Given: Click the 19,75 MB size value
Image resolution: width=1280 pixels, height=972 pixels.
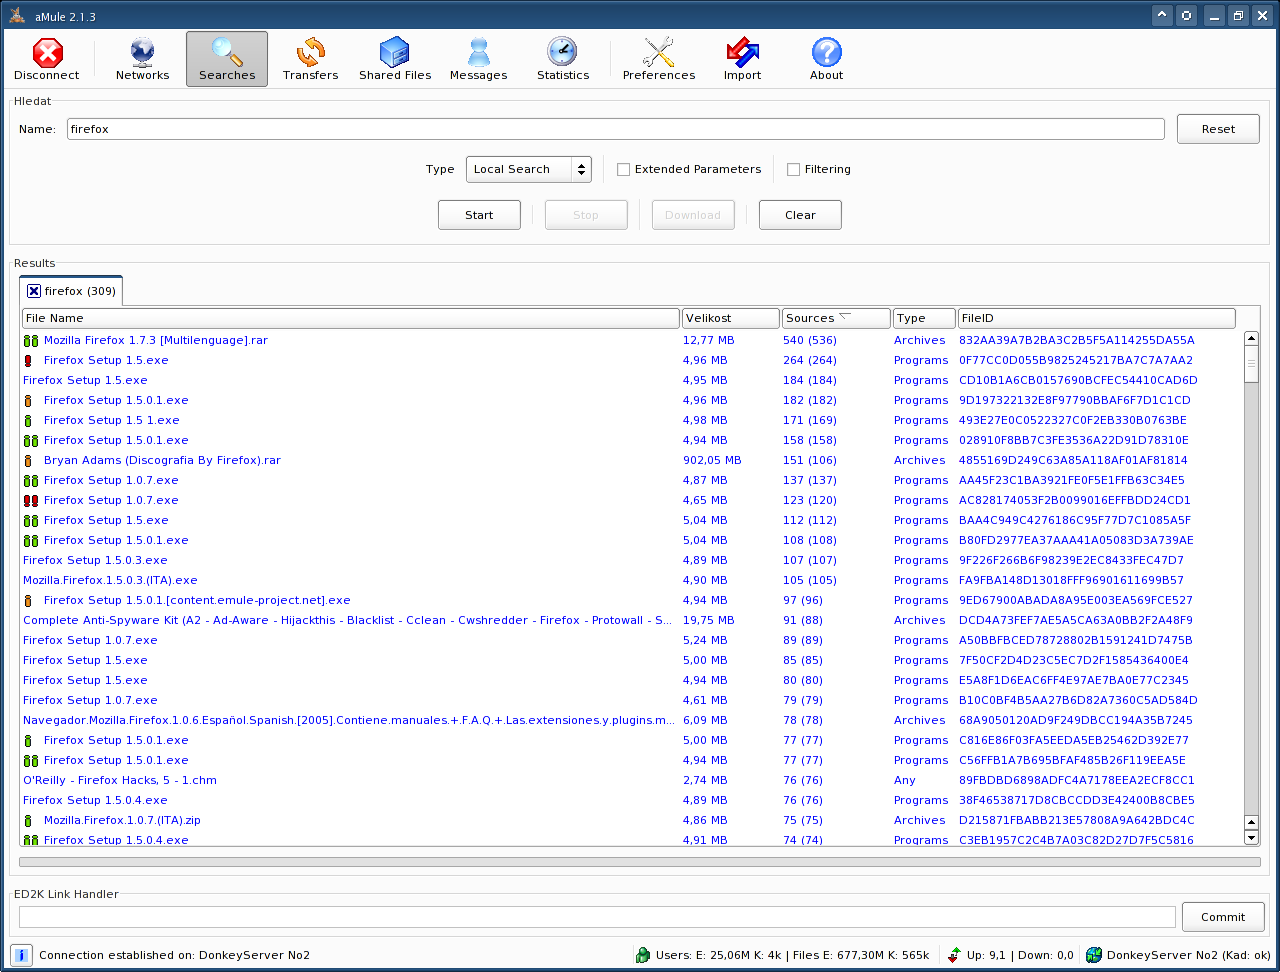Looking at the screenshot, I should pos(709,620).
